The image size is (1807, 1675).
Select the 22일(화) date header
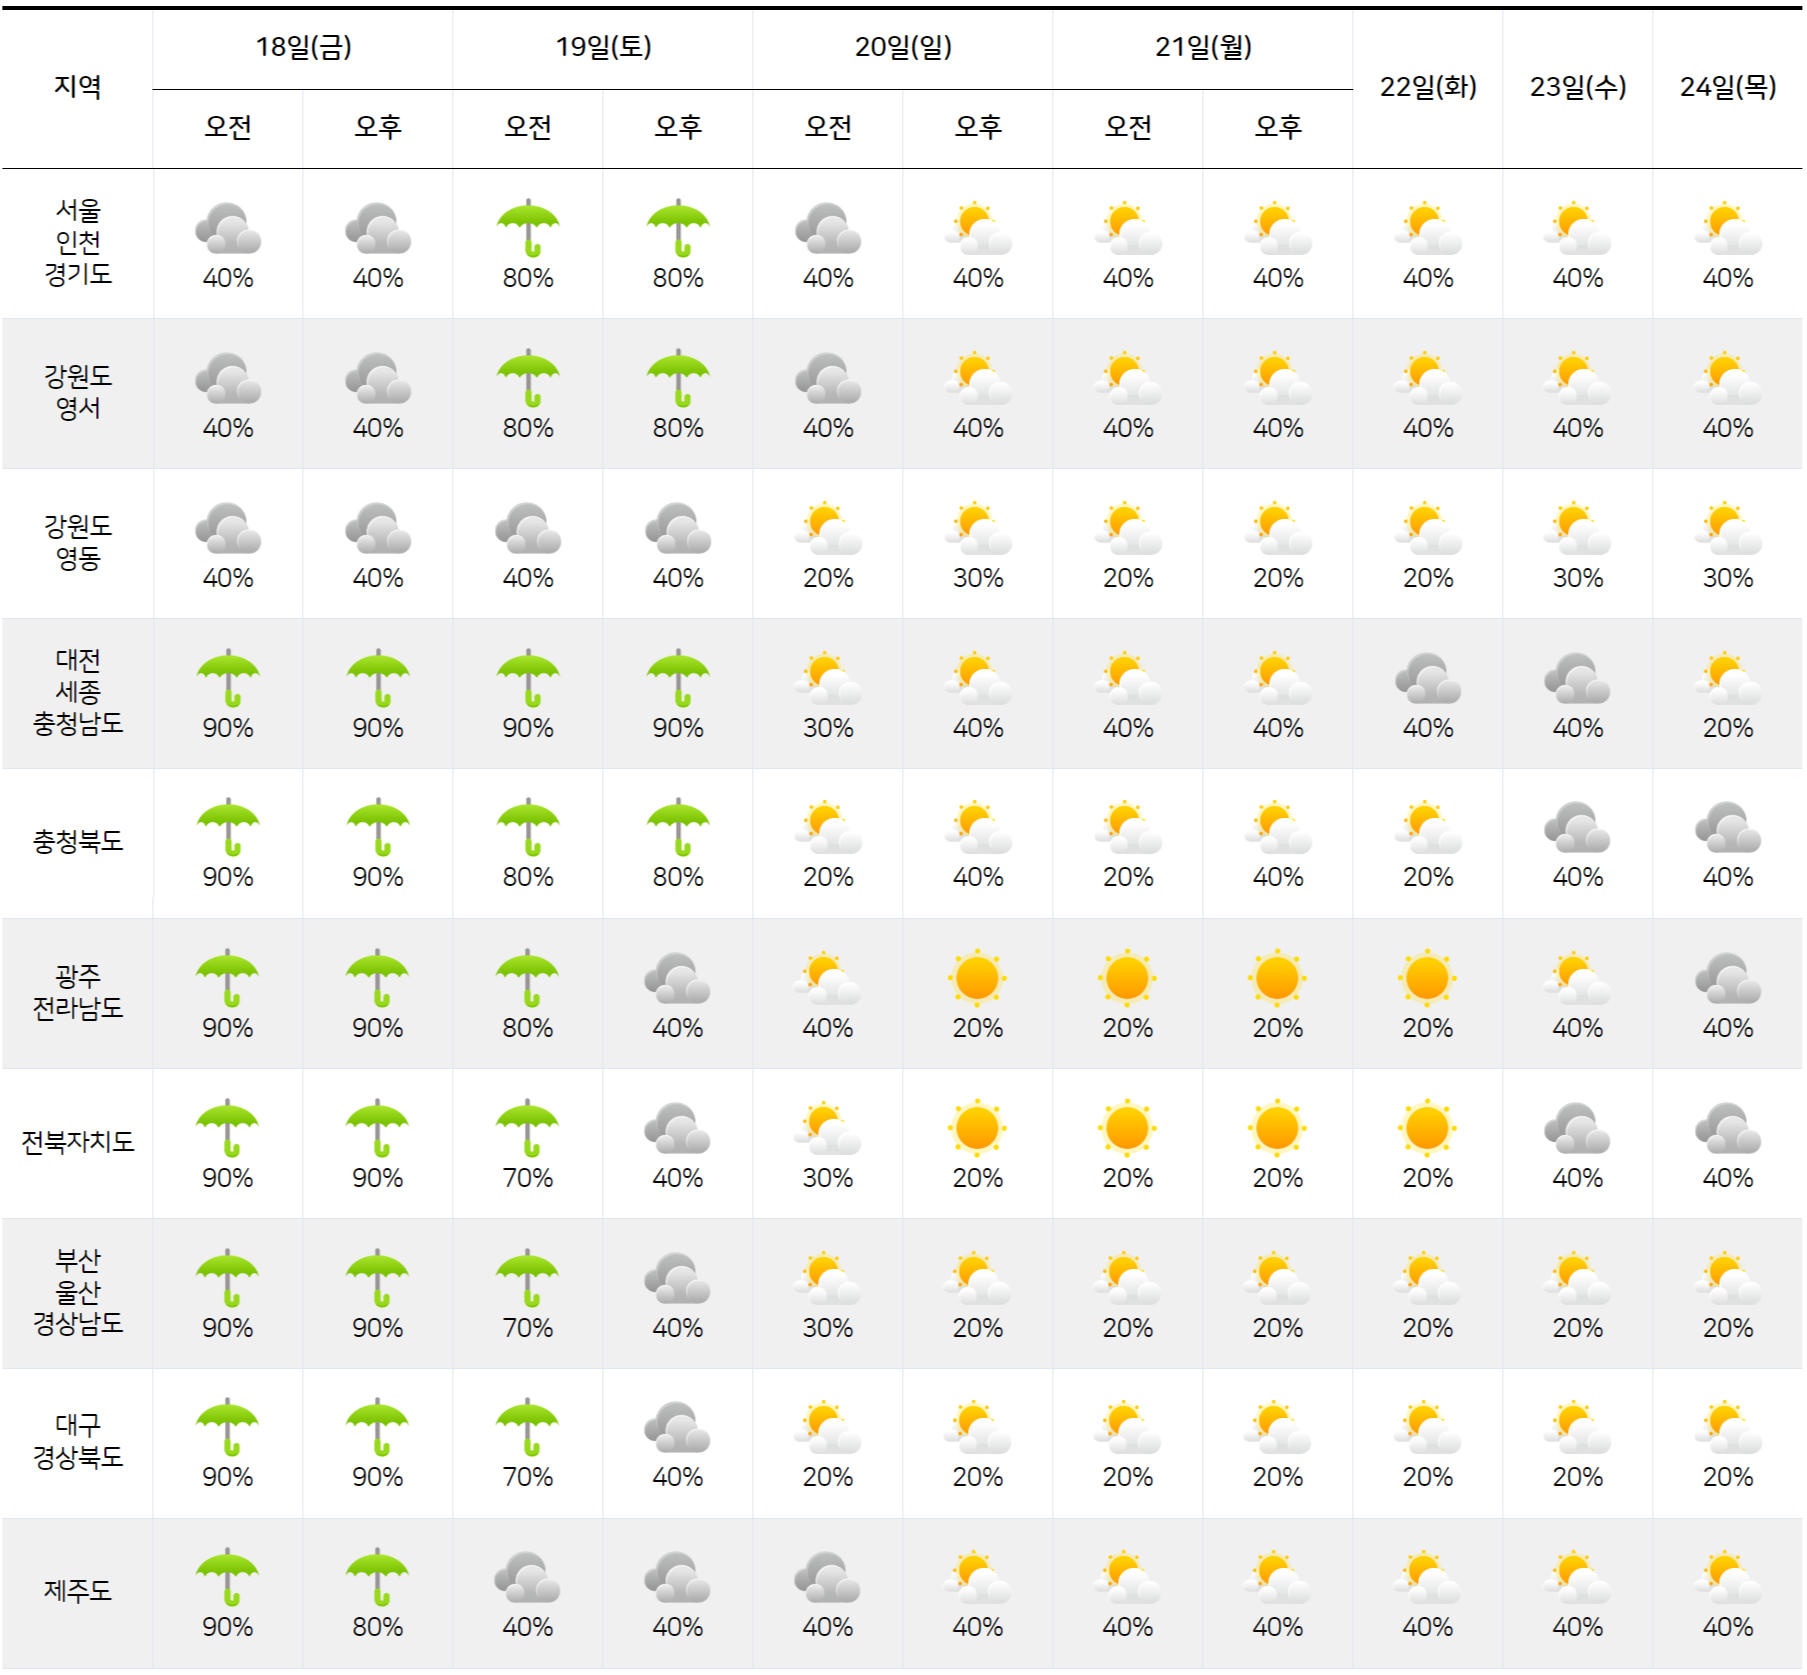pos(1428,87)
